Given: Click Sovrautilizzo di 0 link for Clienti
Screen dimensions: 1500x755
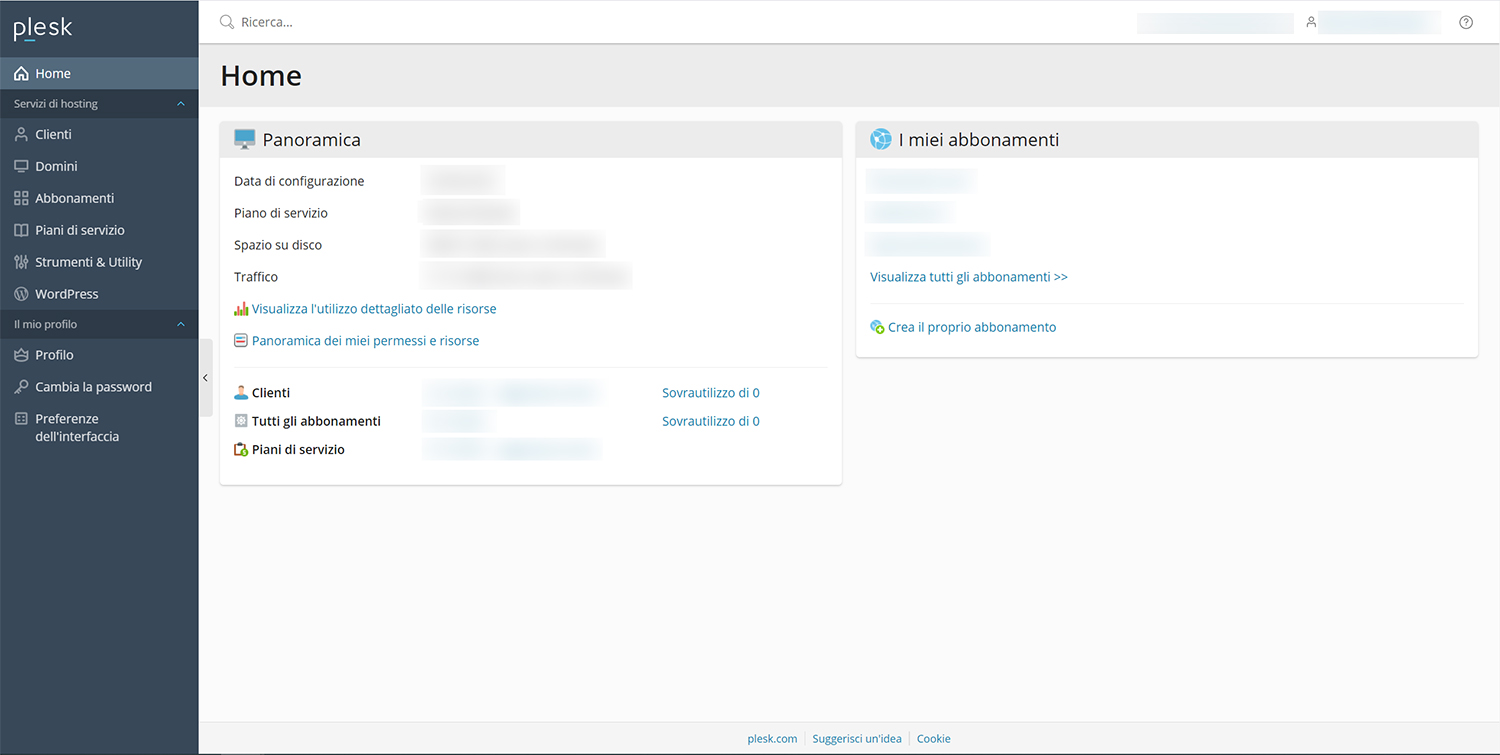Looking at the screenshot, I should click(x=710, y=393).
